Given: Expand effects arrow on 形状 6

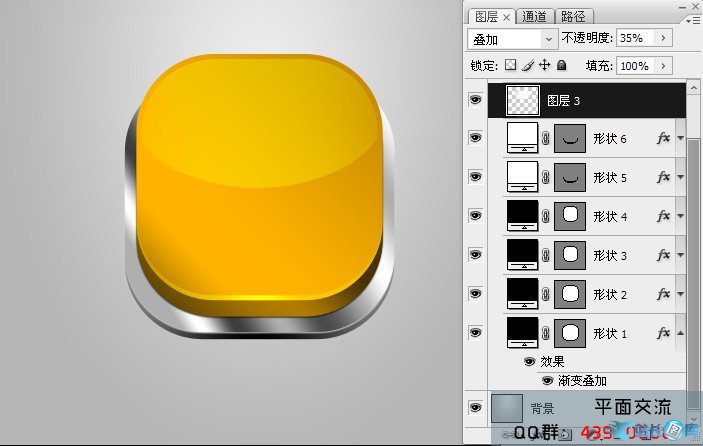Looking at the screenshot, I should click(681, 138).
